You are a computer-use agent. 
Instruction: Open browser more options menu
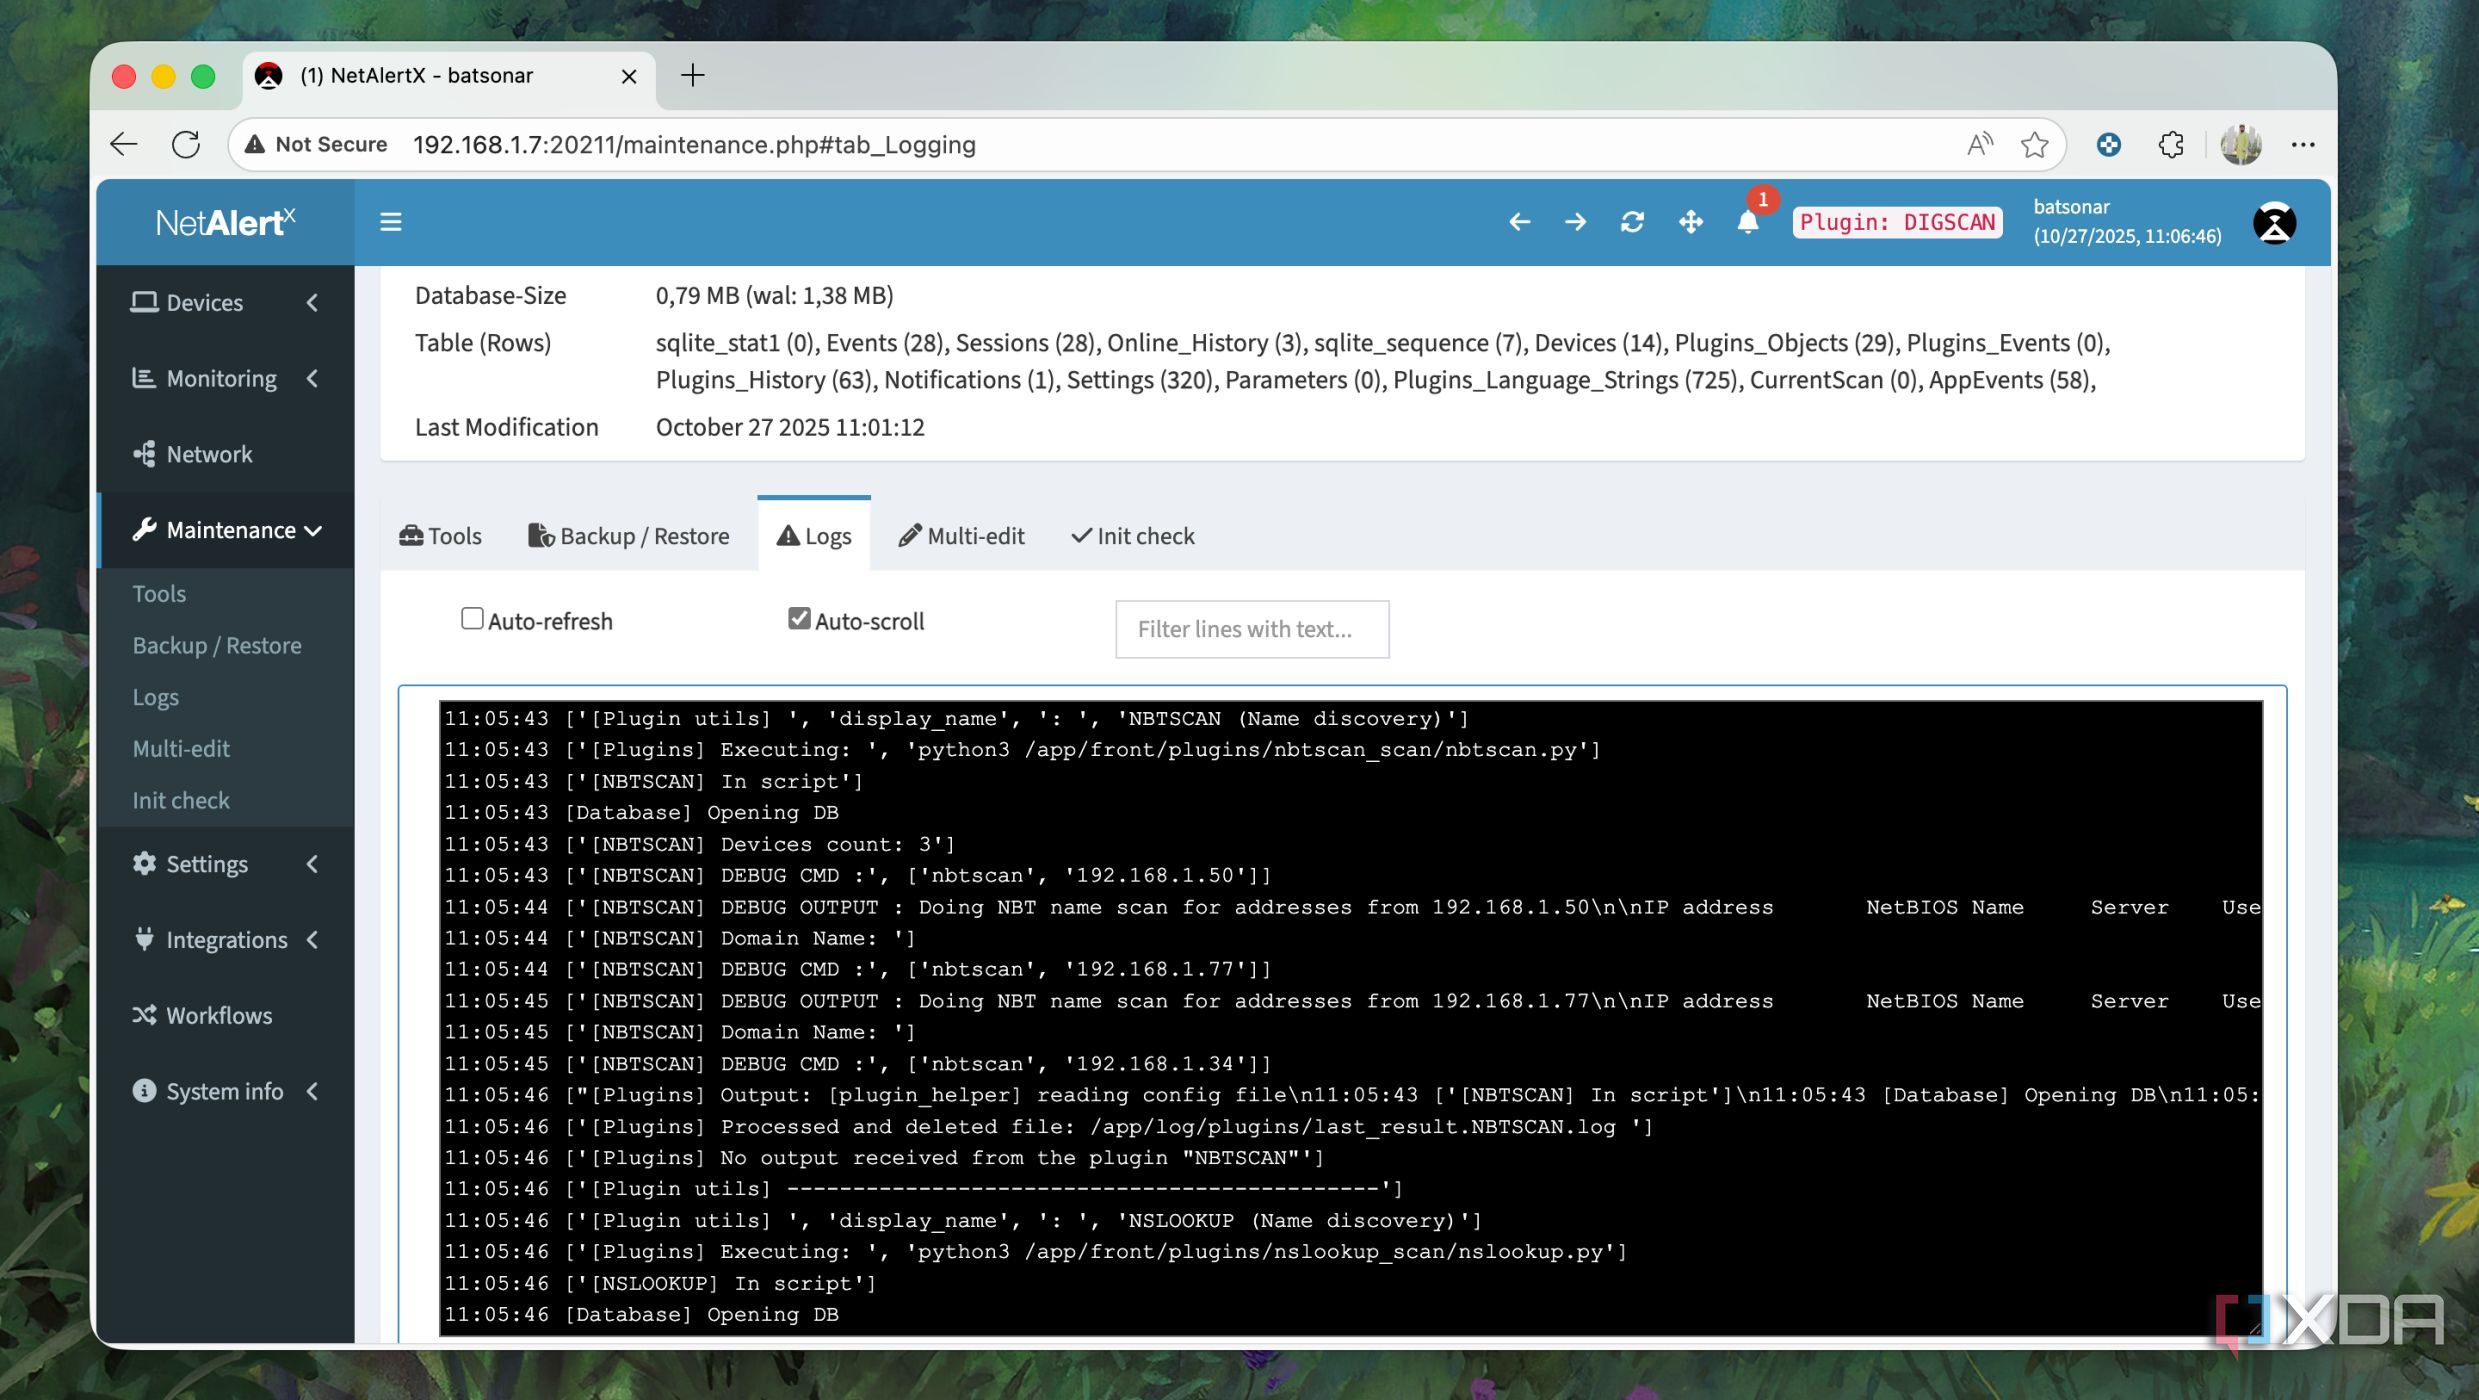point(2303,145)
